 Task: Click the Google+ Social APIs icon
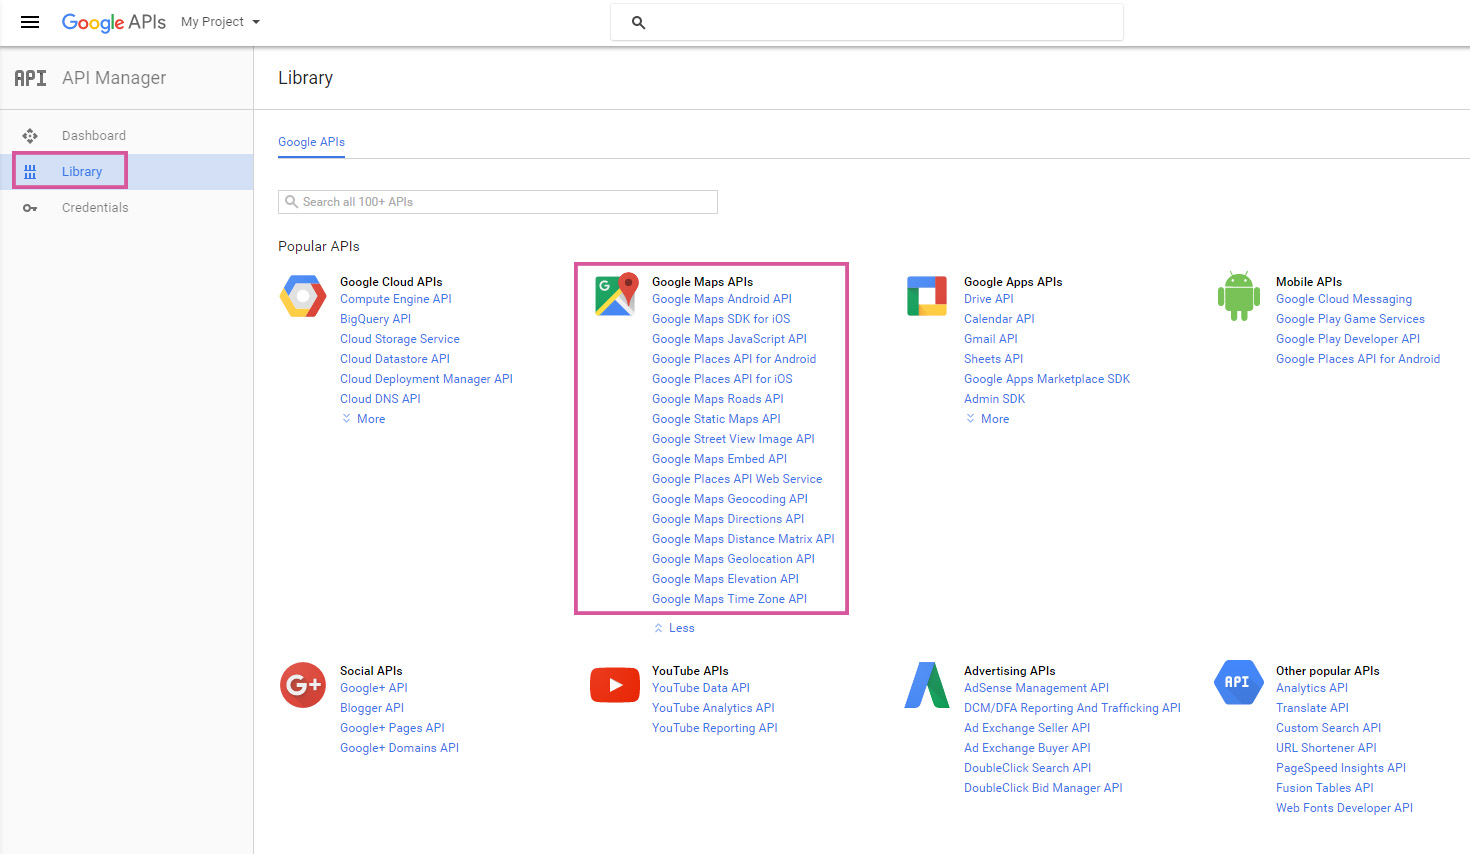(x=303, y=685)
